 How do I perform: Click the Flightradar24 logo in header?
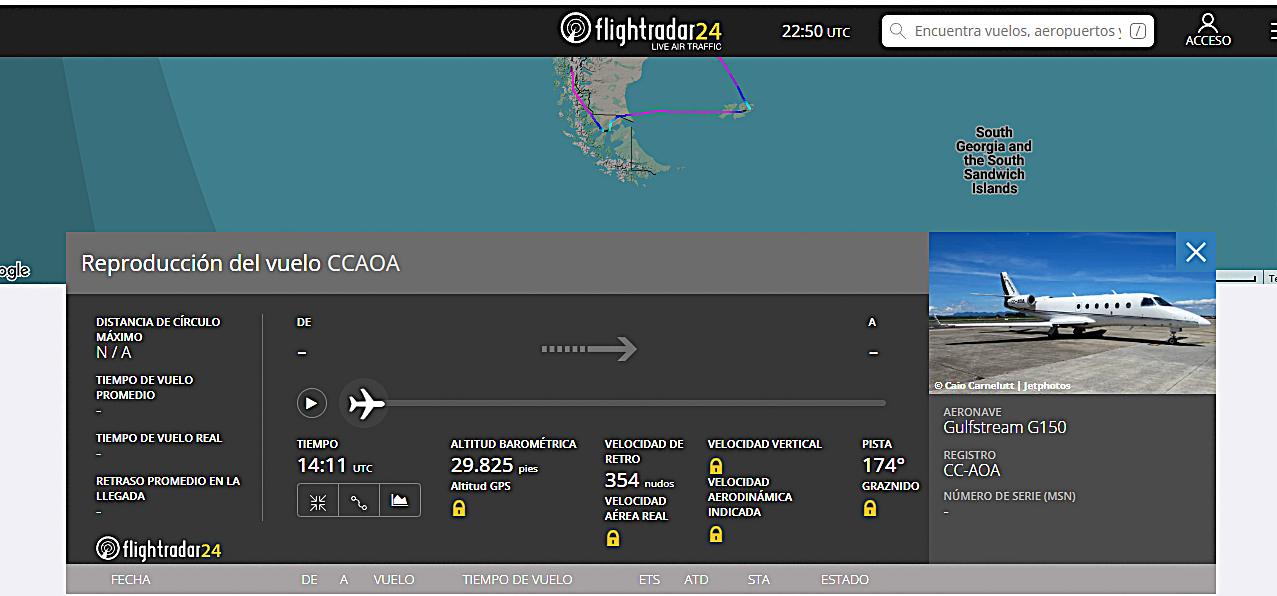pos(640,30)
